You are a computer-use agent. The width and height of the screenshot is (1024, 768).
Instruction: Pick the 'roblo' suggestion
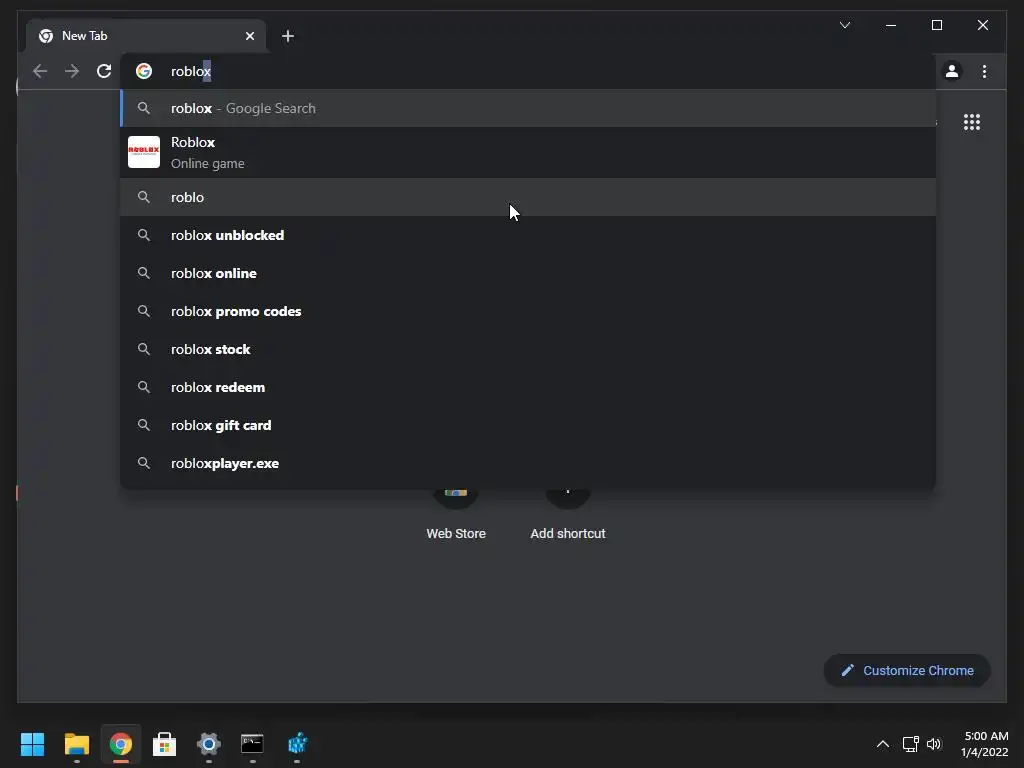[528, 197]
